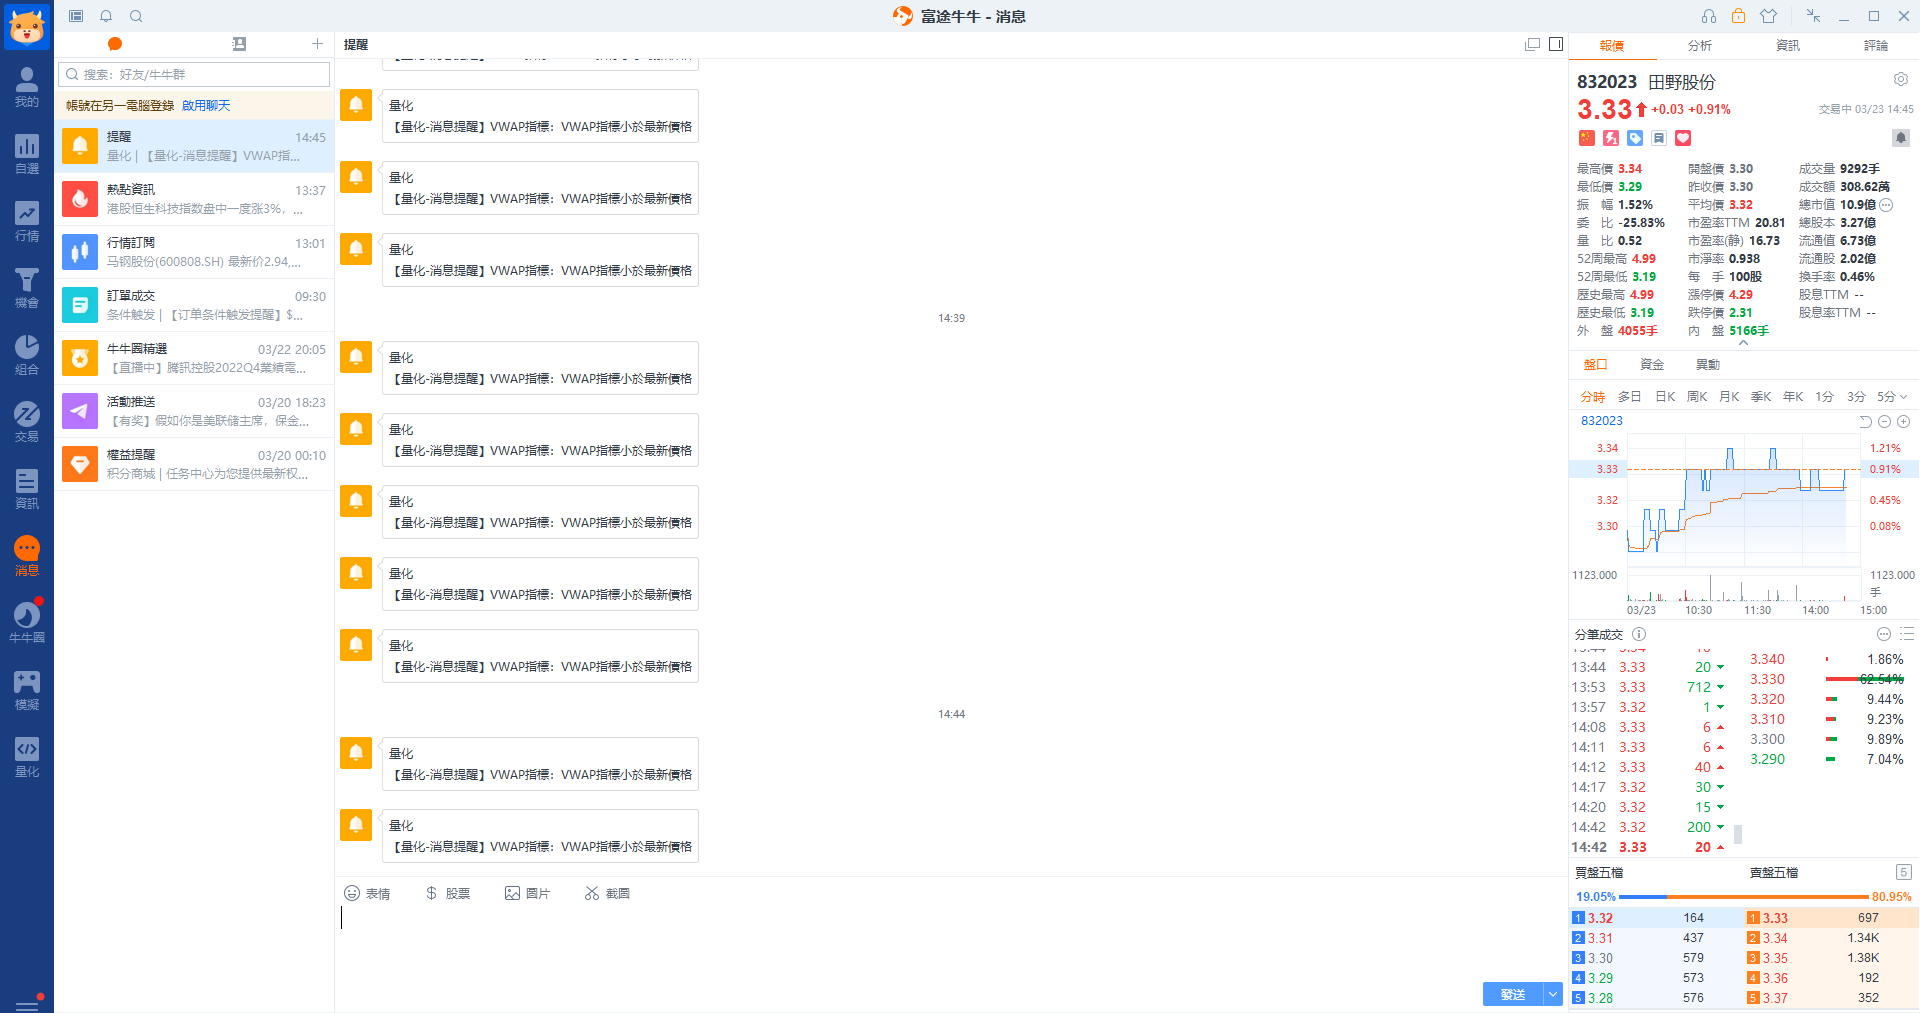
Task: Open the tick trades list view icon
Action: coord(1907,634)
